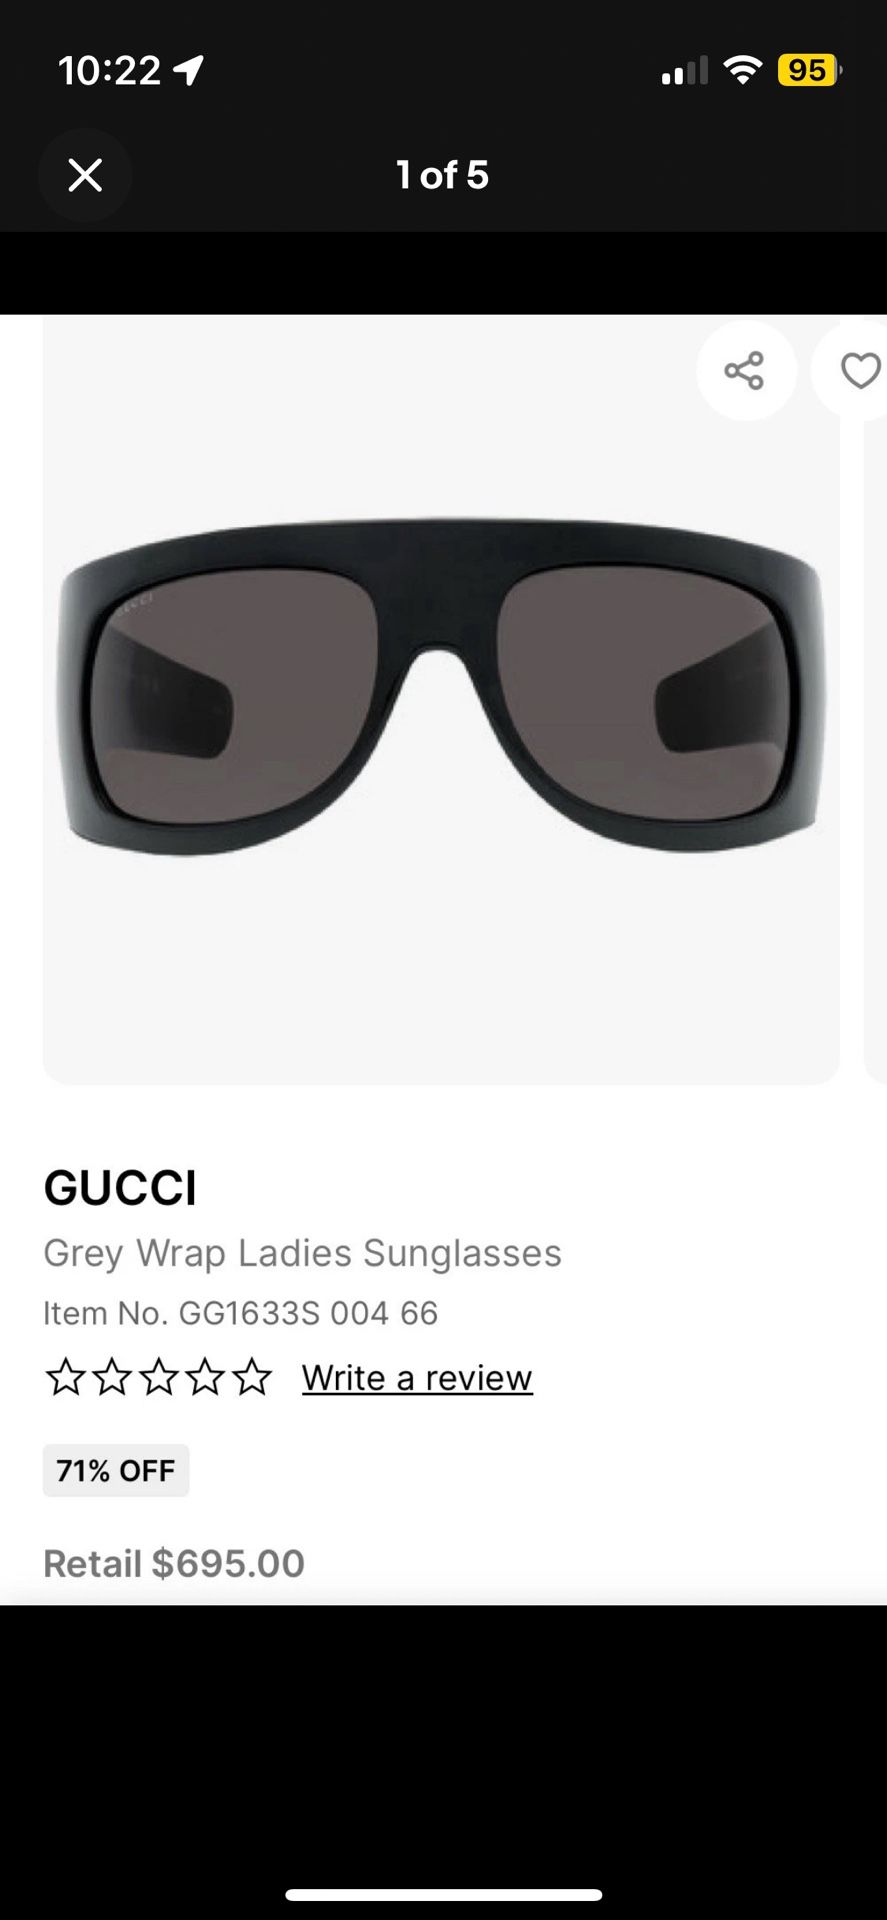This screenshot has width=887, height=1920.
Task: Tap the 10:22 clock in status bar
Action: (x=110, y=70)
